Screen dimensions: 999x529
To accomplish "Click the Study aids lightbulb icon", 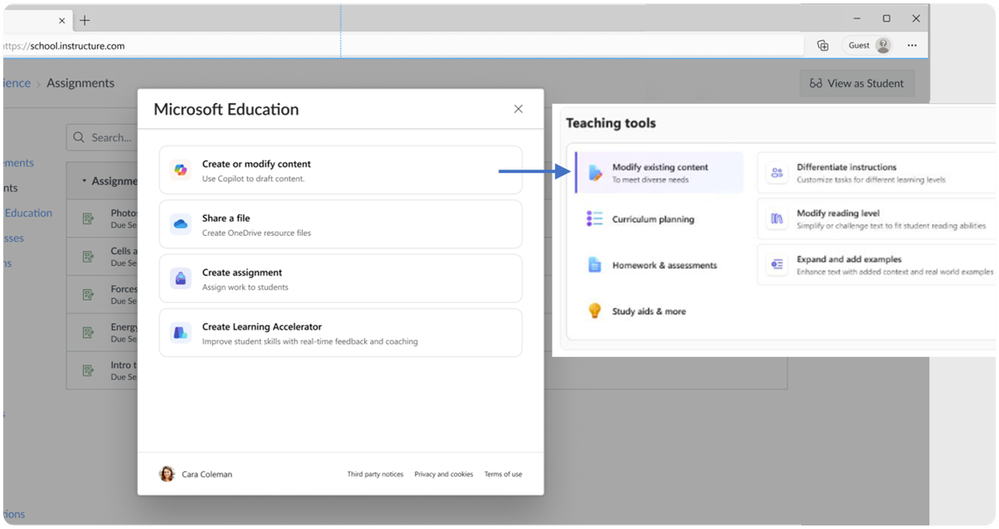I will pos(594,311).
